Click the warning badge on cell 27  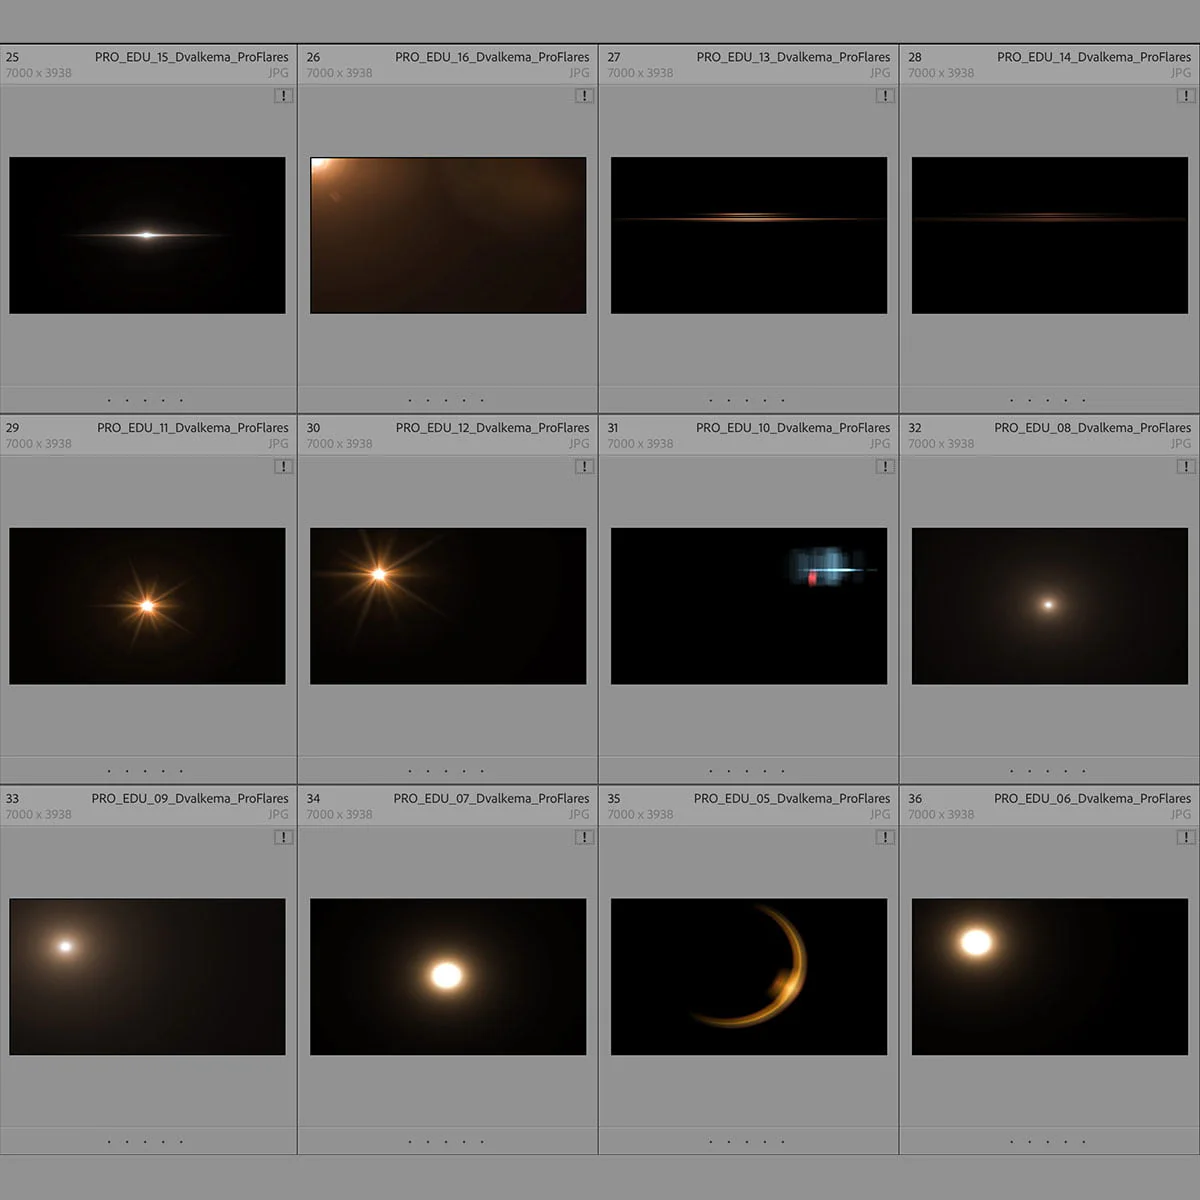[x=885, y=96]
